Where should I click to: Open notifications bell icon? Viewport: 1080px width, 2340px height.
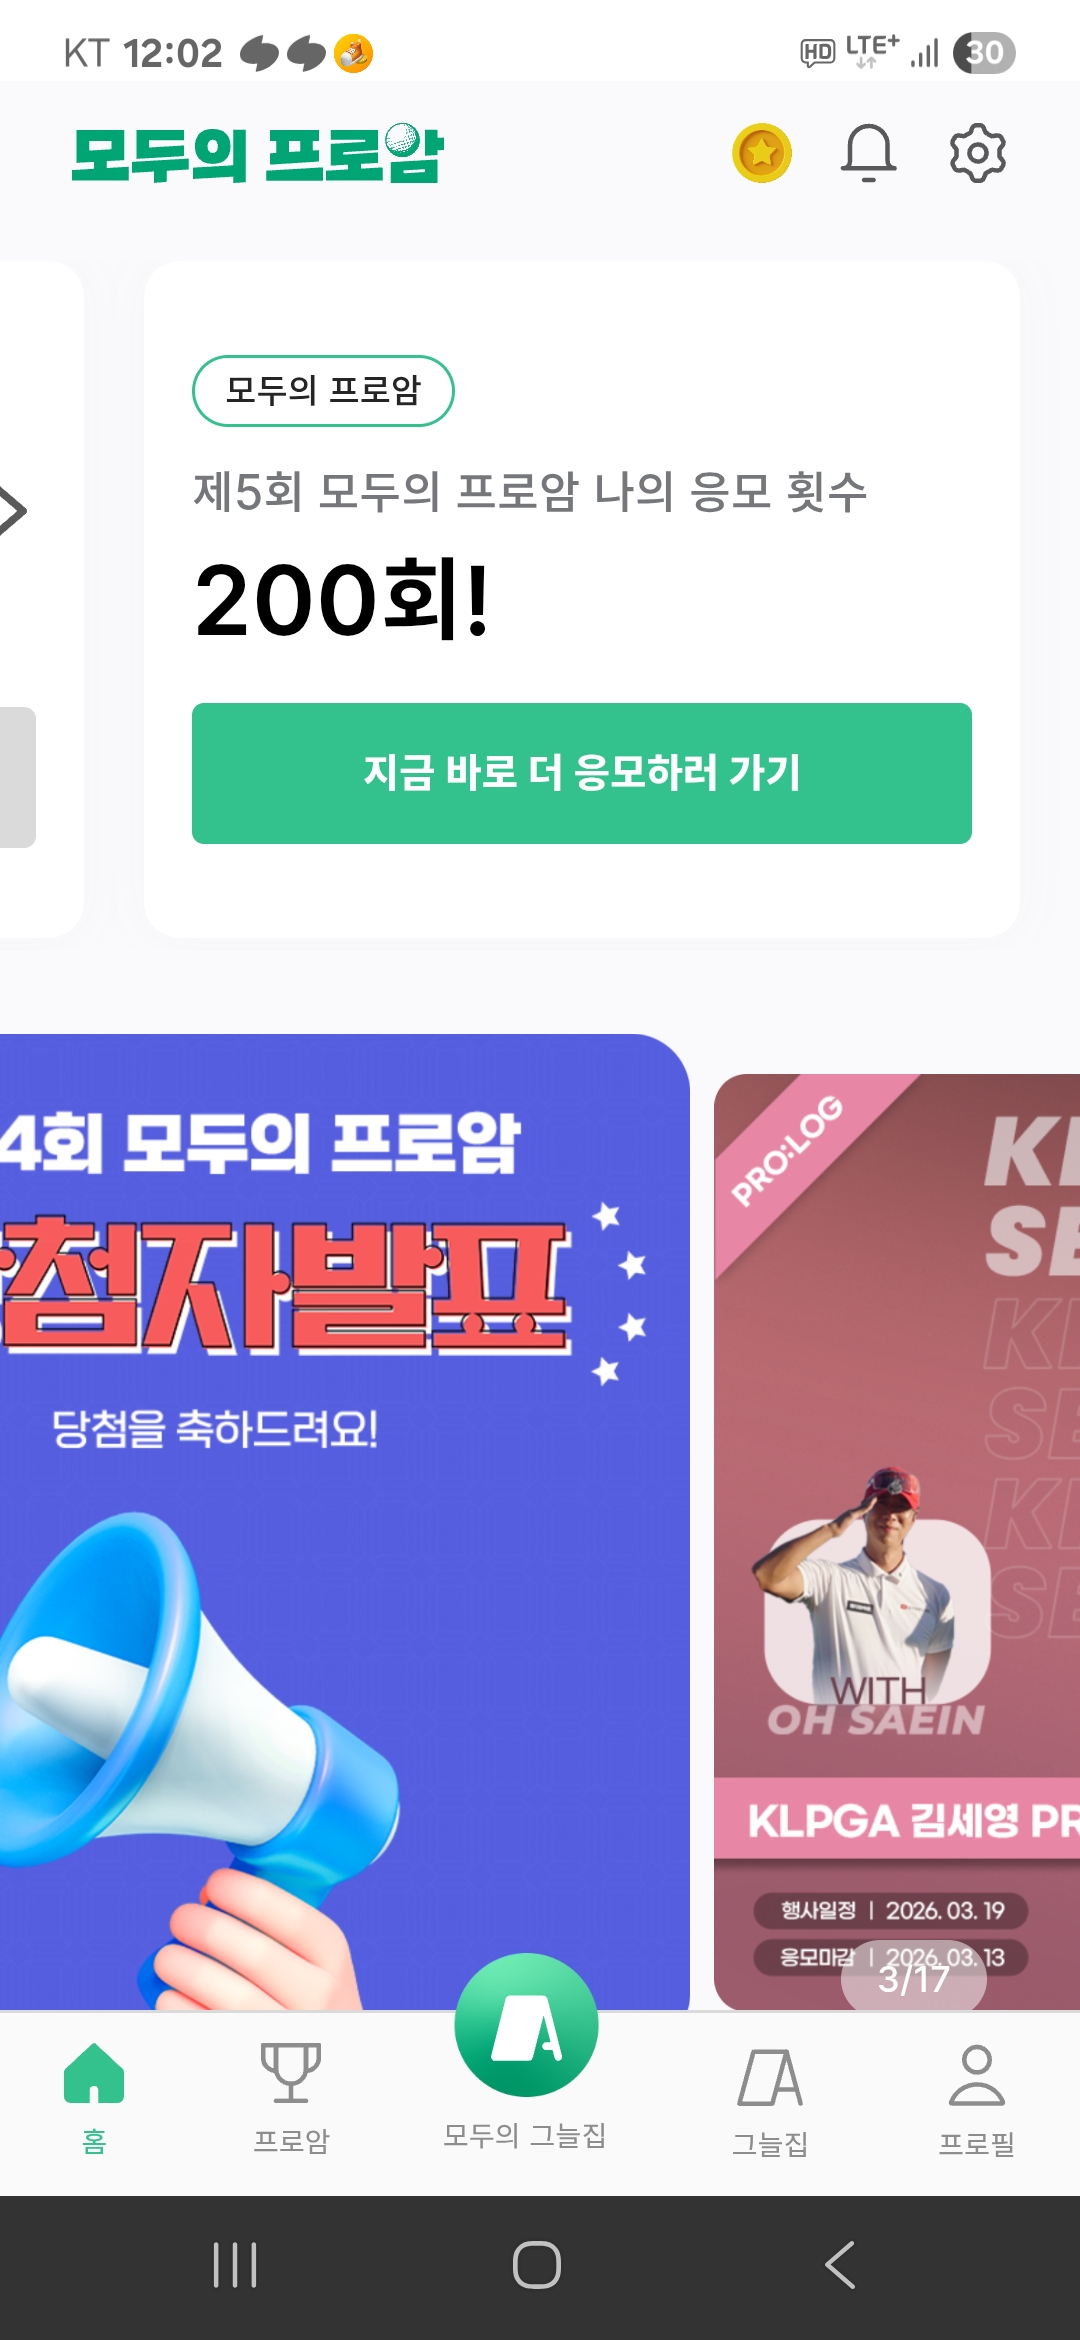click(868, 153)
